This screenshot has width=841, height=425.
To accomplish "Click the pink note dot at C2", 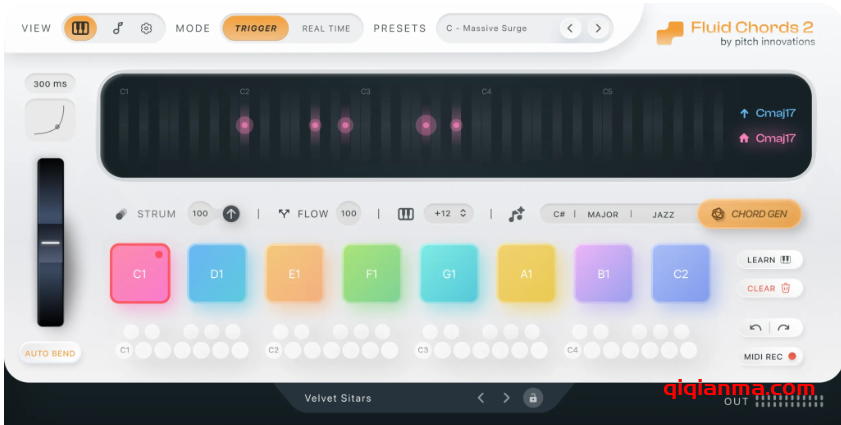I will (245, 125).
